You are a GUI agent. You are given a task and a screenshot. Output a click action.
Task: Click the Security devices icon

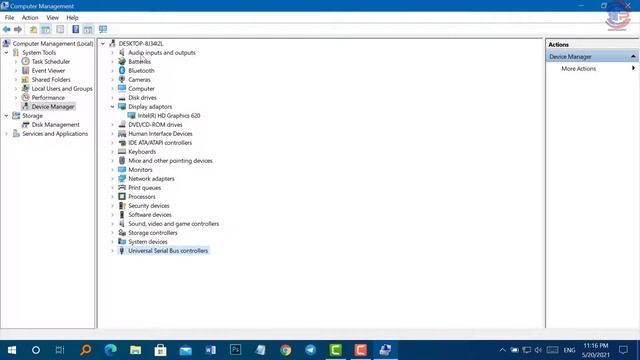coord(122,205)
